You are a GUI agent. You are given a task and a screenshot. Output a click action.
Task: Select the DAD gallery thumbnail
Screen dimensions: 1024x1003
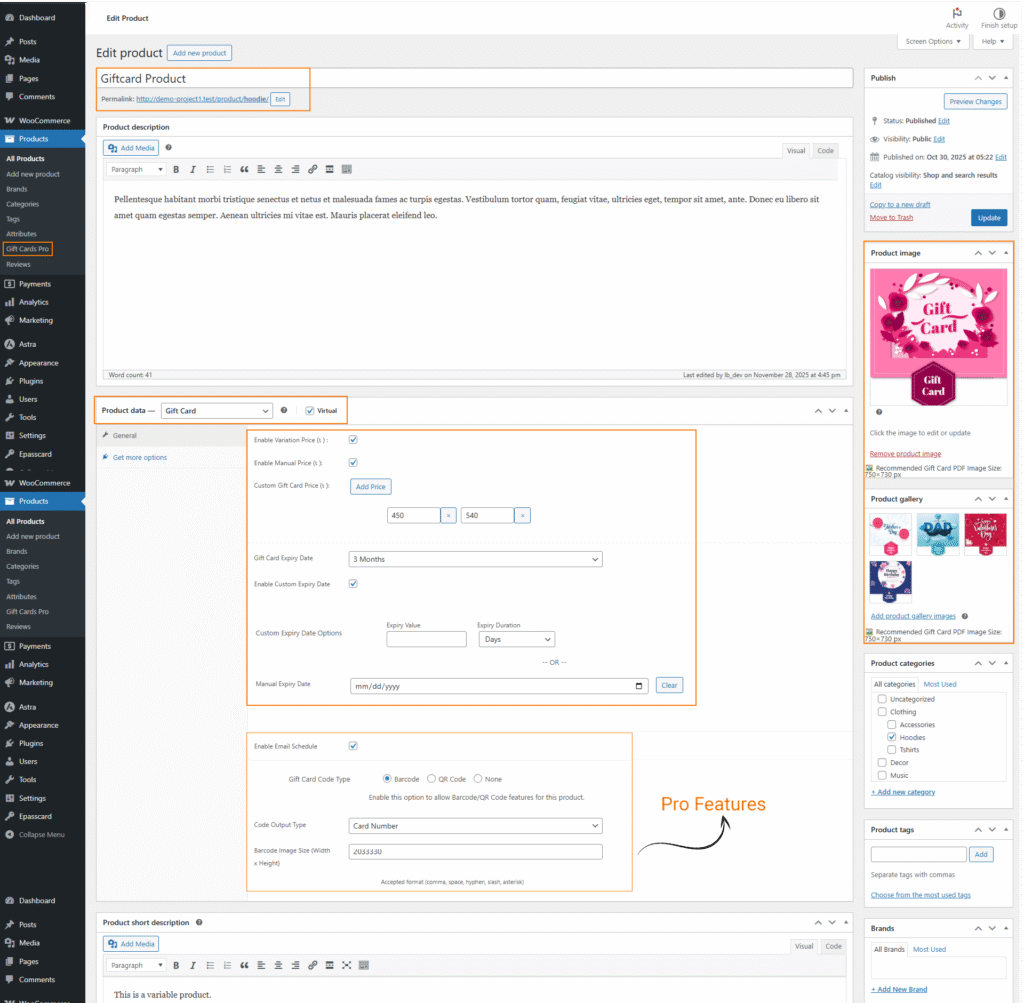(938, 535)
